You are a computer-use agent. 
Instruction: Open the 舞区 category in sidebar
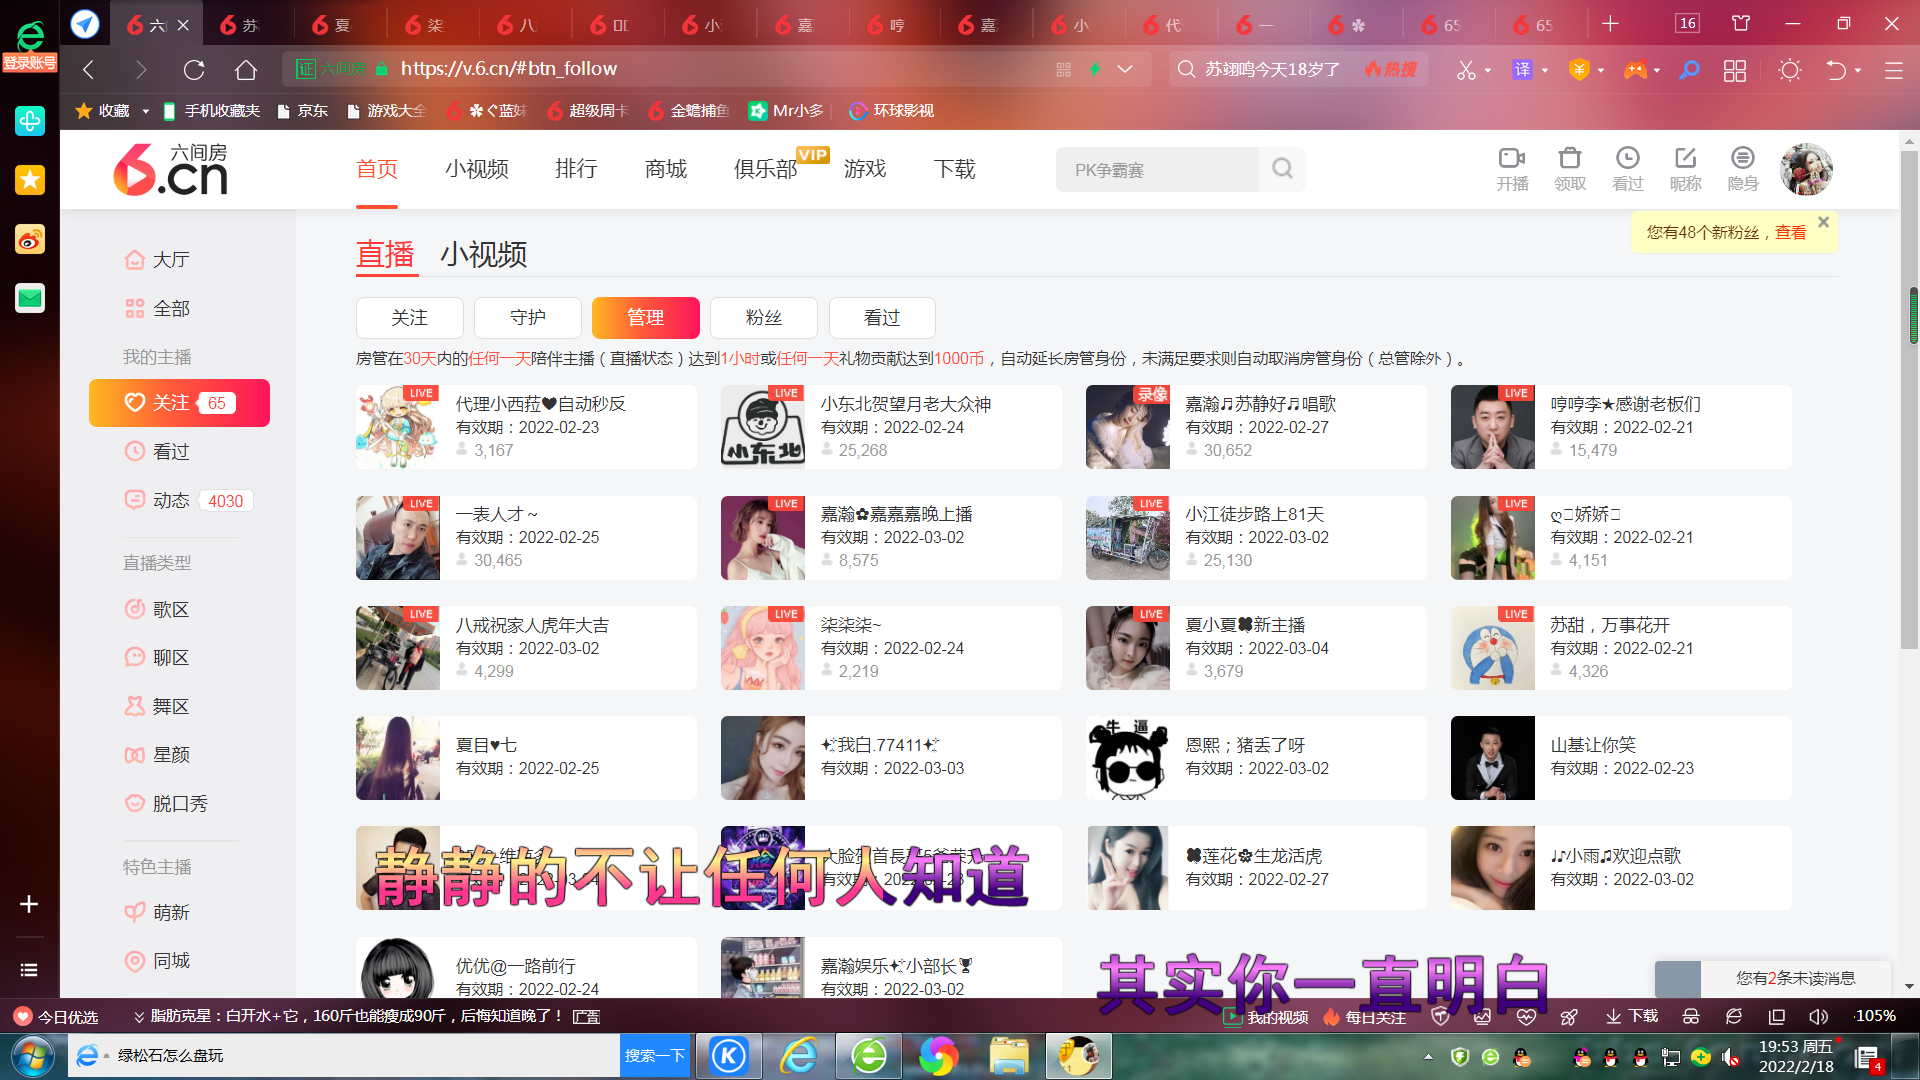click(x=157, y=706)
